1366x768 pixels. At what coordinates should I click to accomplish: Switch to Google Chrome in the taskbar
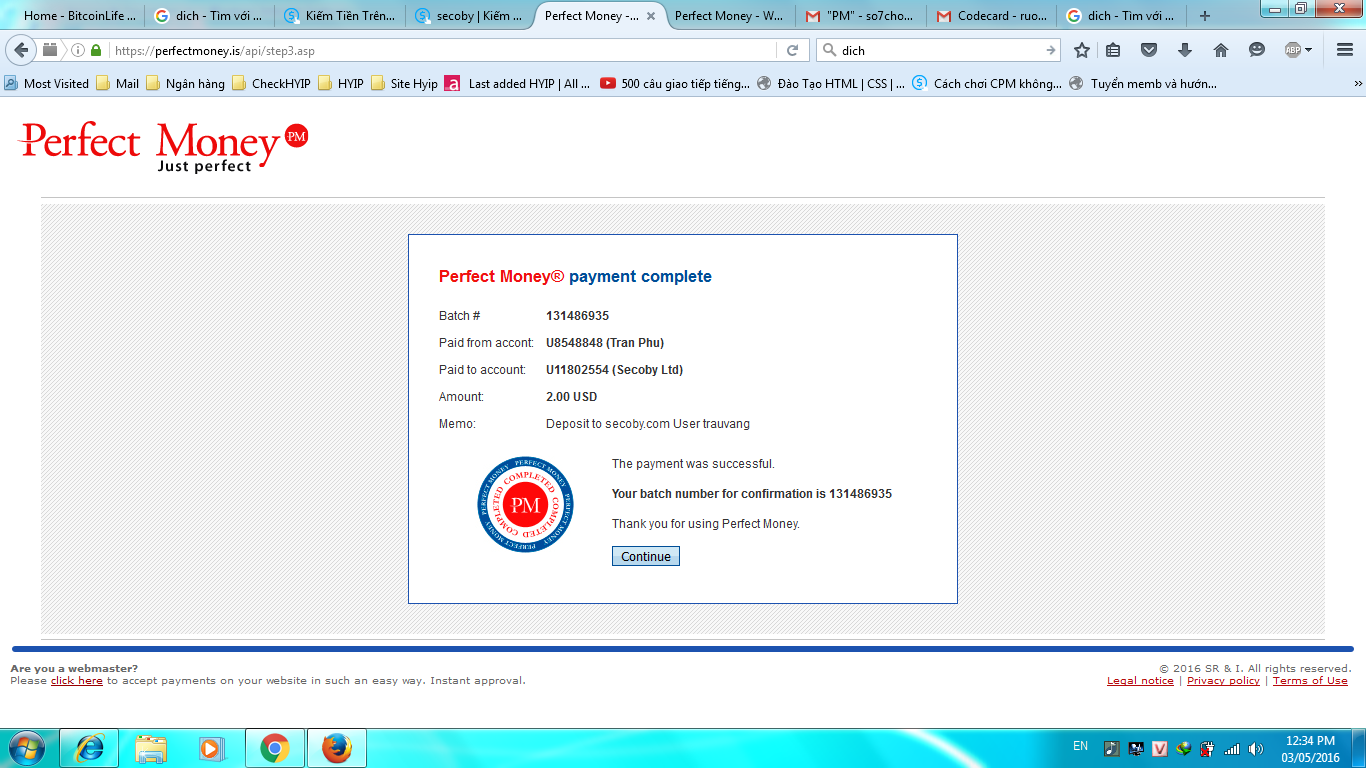[x=274, y=748]
